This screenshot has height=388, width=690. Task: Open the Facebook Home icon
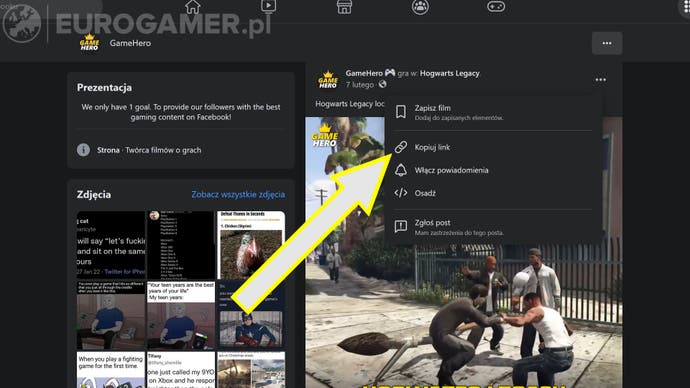192,7
